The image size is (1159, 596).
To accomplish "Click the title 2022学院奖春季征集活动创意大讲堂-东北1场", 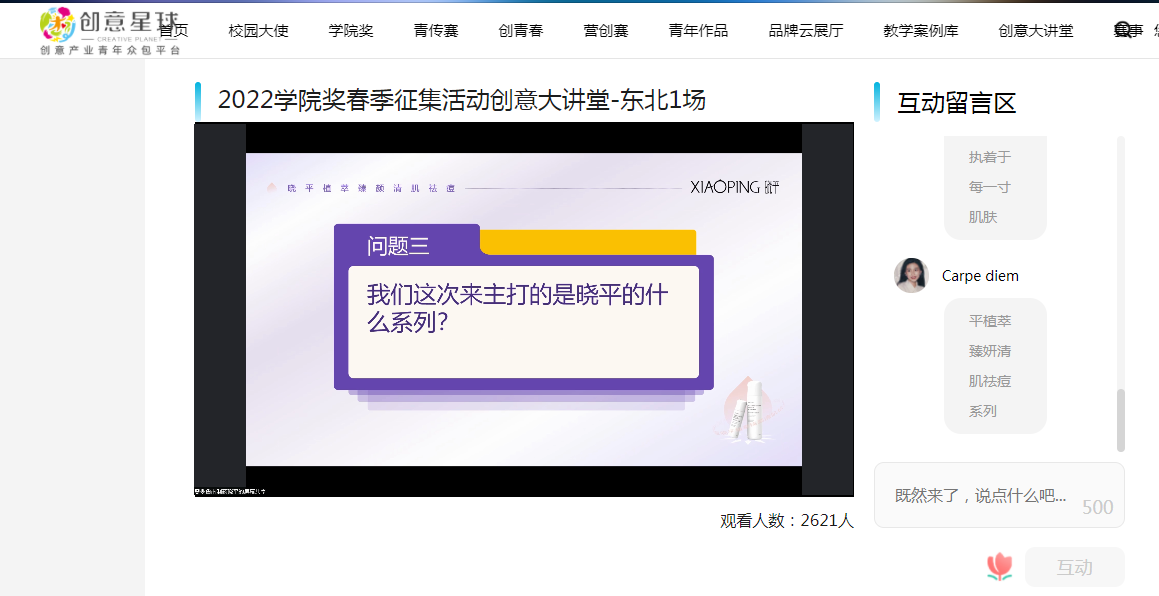I will (x=462, y=100).
